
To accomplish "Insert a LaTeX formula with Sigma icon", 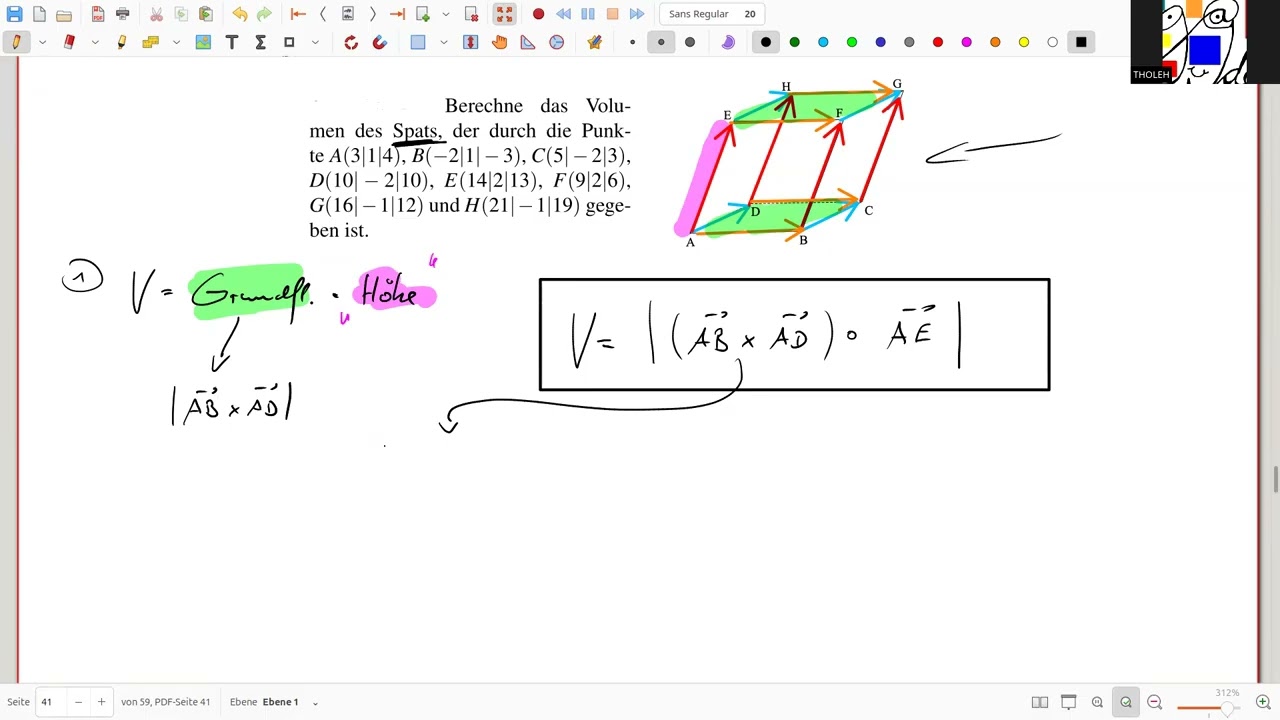I will 260,42.
